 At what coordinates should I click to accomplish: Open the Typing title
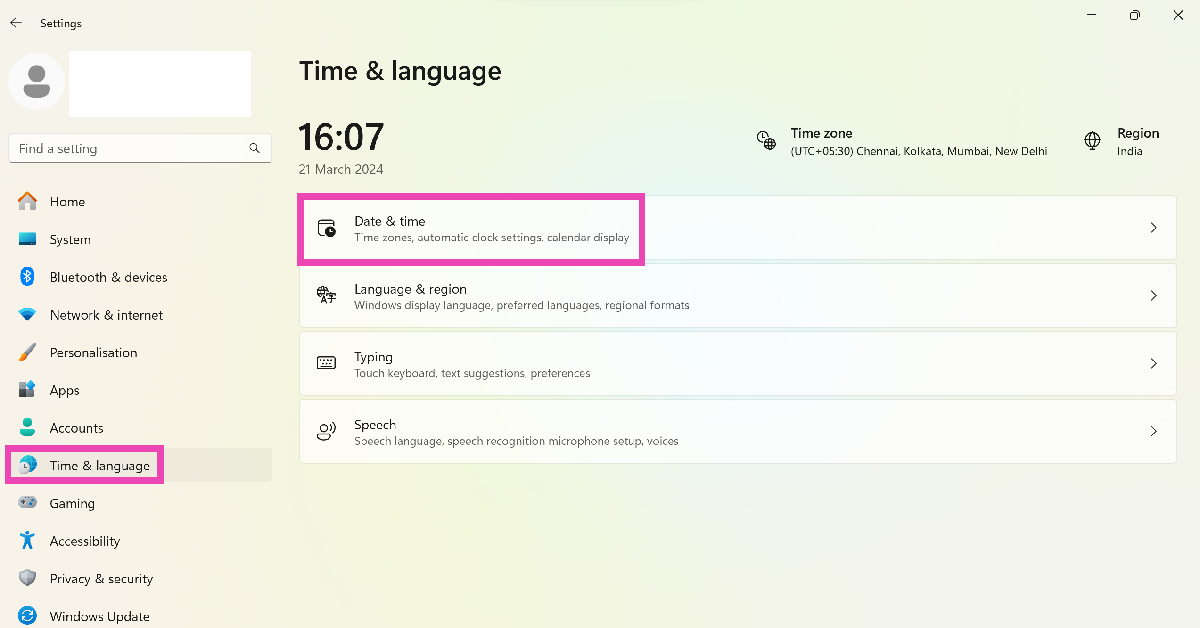point(373,357)
